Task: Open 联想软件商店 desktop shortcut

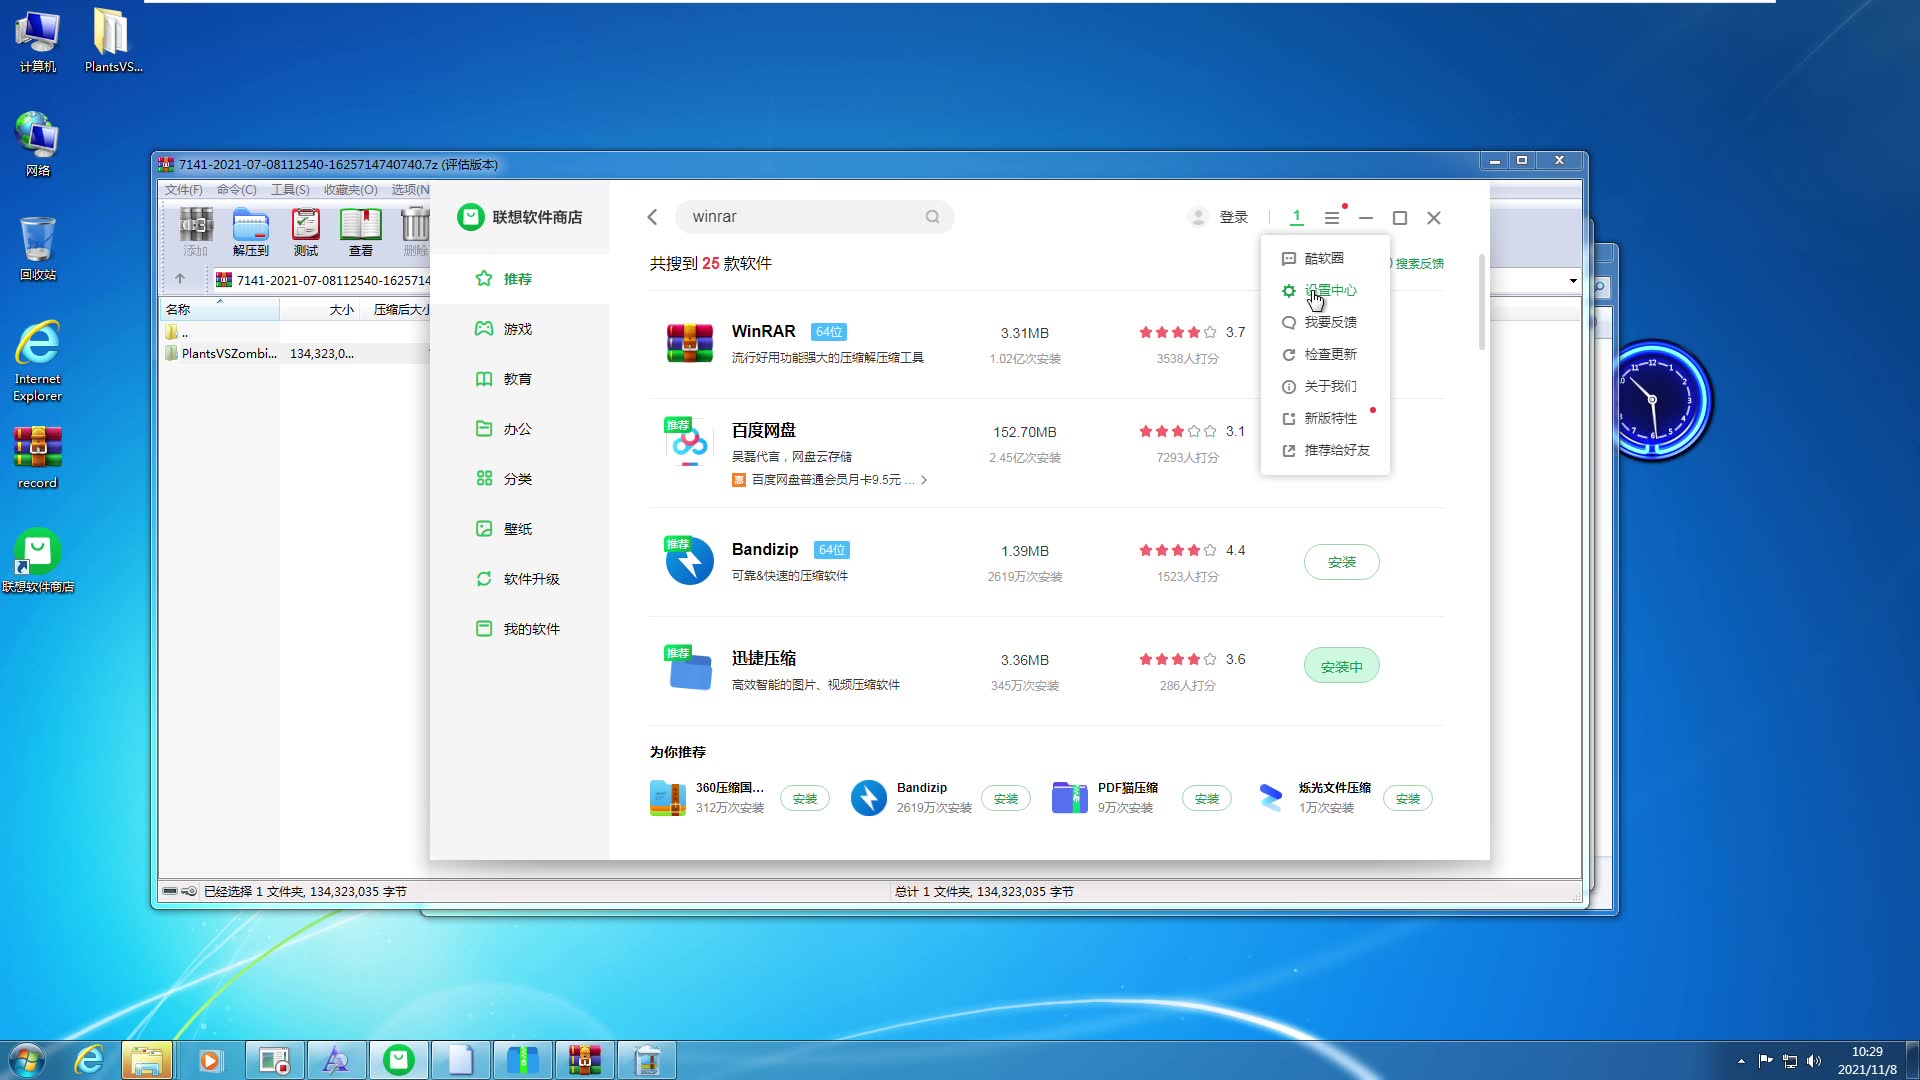Action: tap(38, 560)
